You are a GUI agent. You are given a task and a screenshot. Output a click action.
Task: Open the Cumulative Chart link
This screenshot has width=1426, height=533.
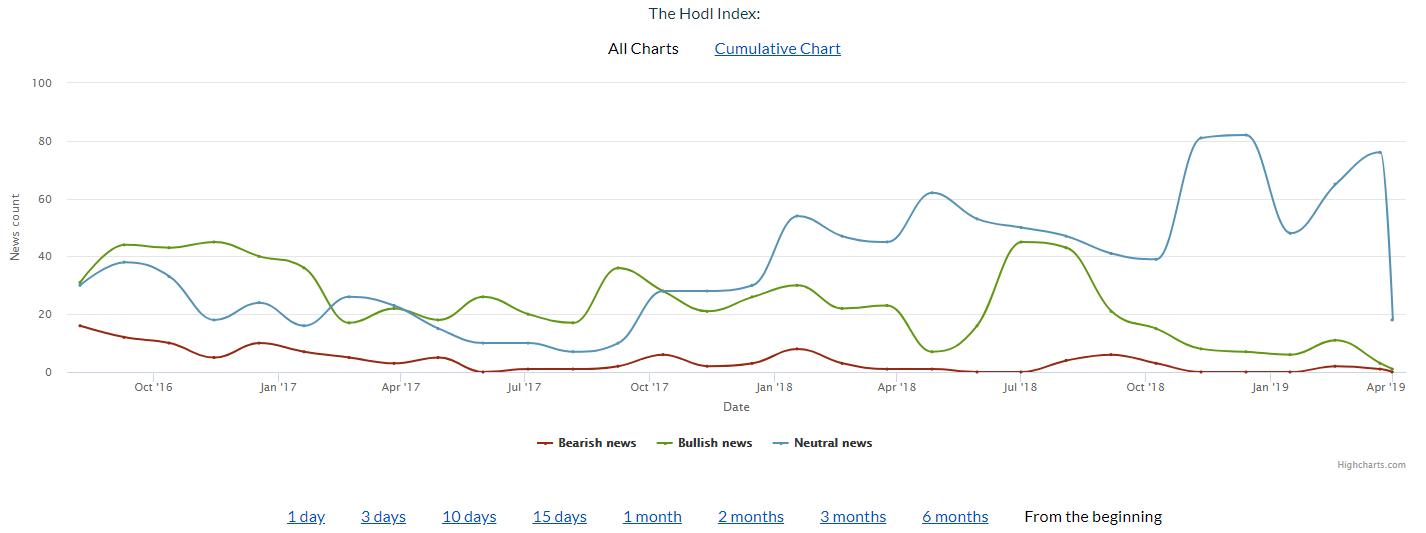[x=777, y=48]
